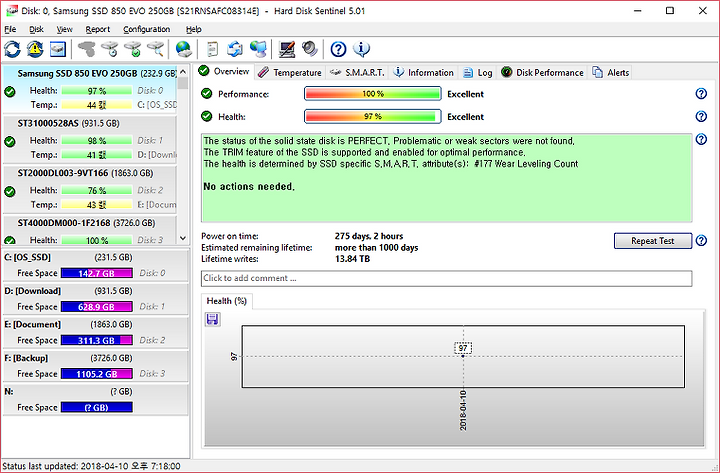The width and height of the screenshot is (720, 473).
Task: Open the Report menu
Action: pyautogui.click(x=97, y=29)
